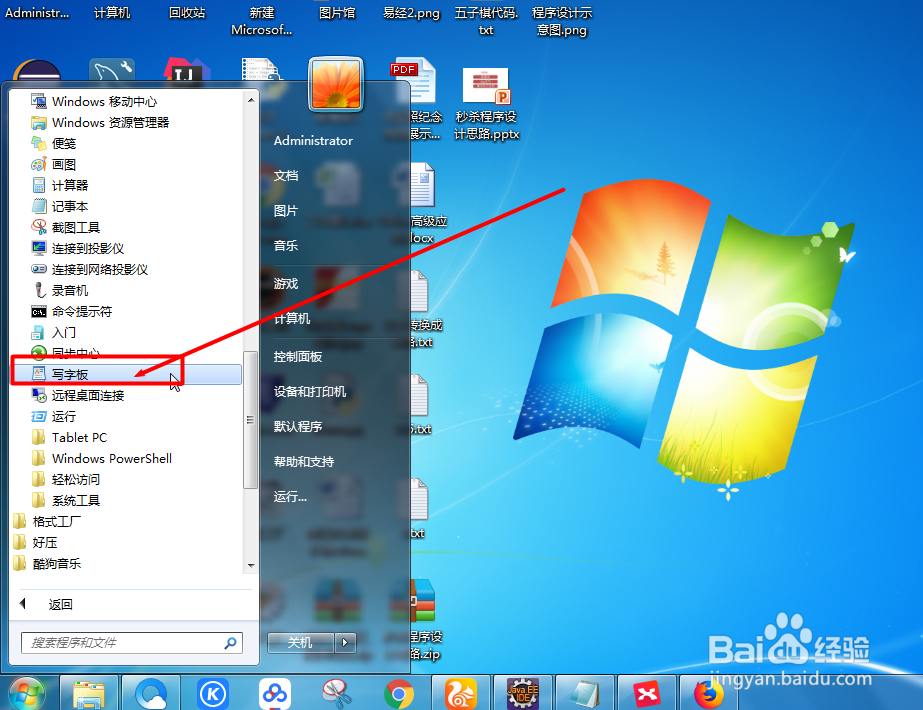The width and height of the screenshot is (923, 710).
Task: Open 计算机 in Start menu right pane
Action: coord(292,318)
